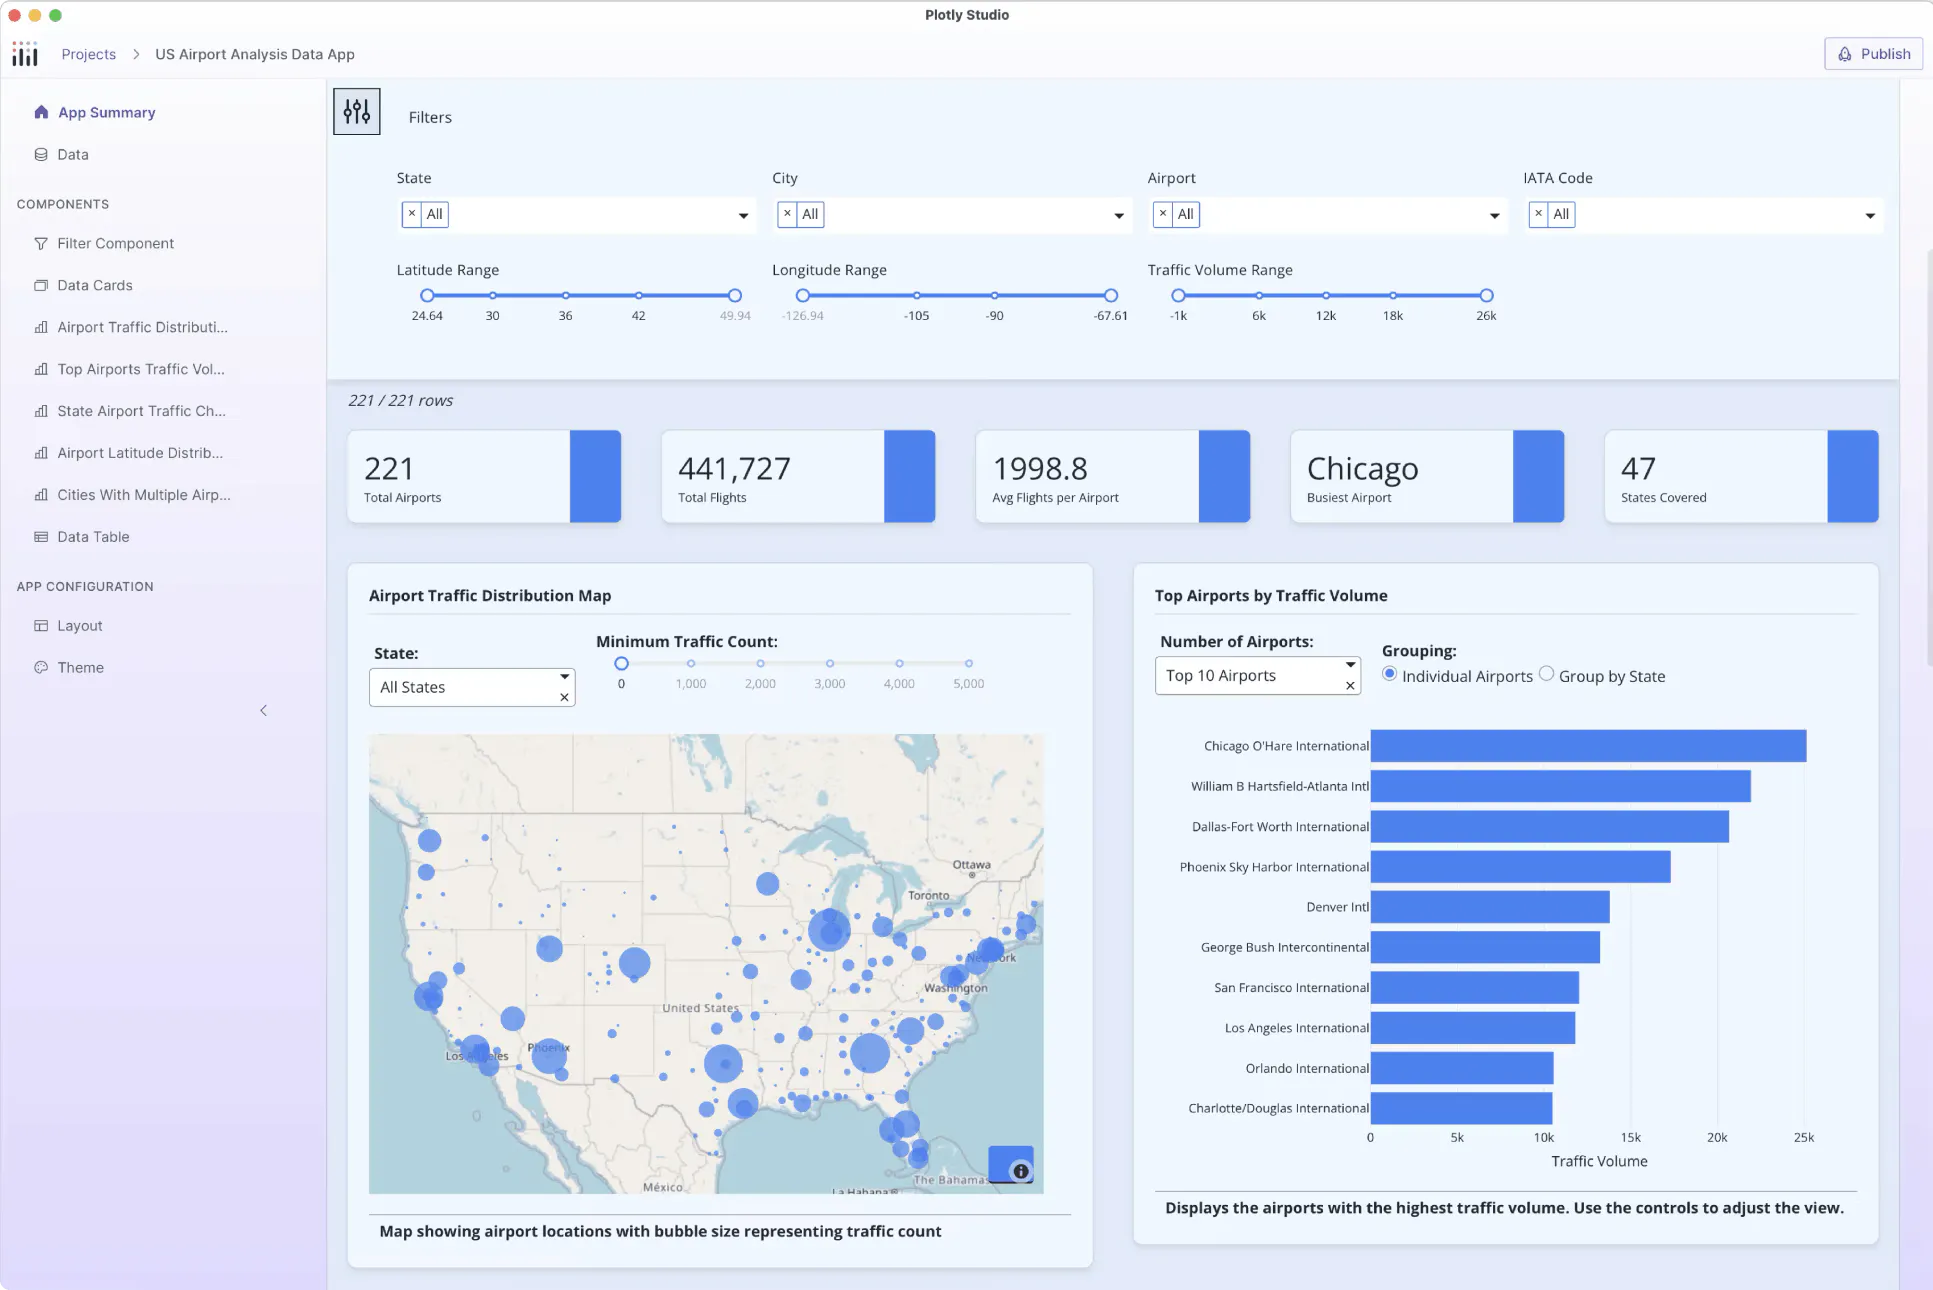Open the City filter dropdown
This screenshot has height=1290, width=1933.
[1118, 216]
